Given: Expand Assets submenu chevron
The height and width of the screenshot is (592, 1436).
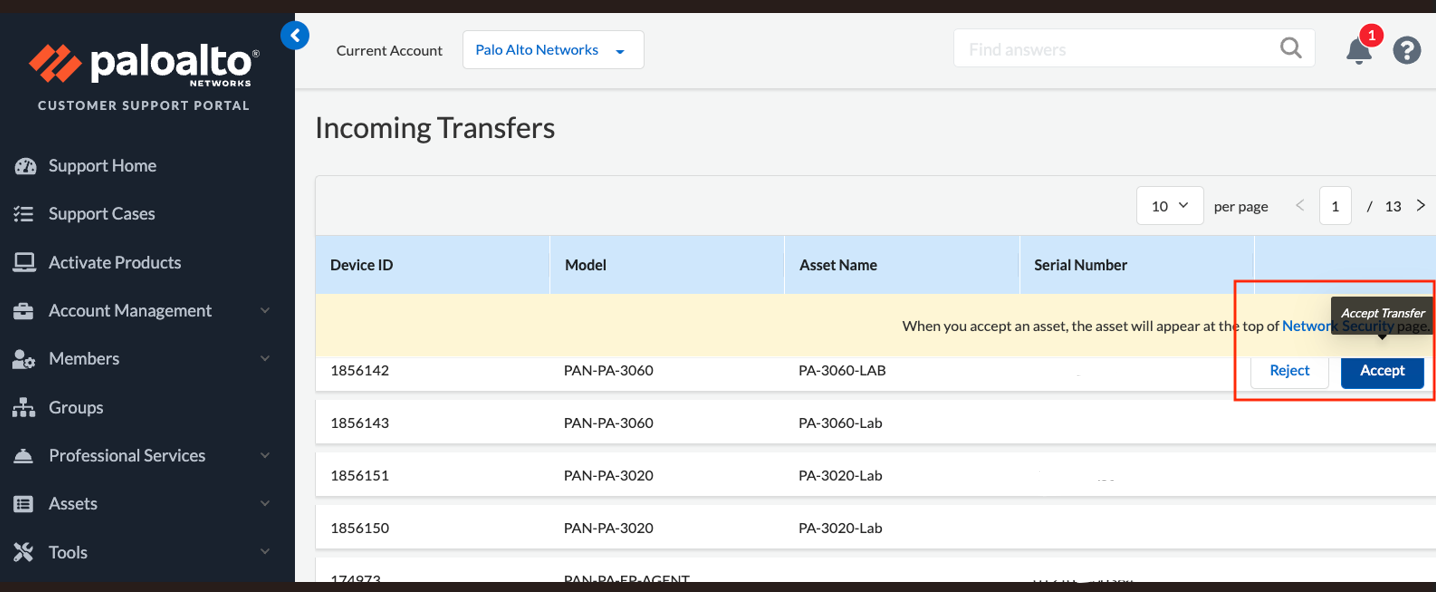Looking at the screenshot, I should coord(265,504).
